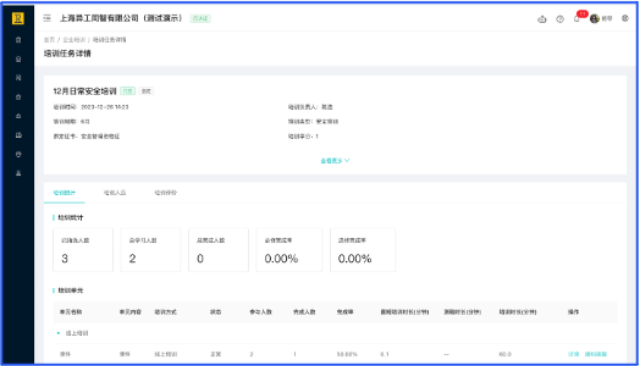This screenshot has height=366, width=640.
Task: Go to the first breadcrumb home link
Action: pos(49,40)
